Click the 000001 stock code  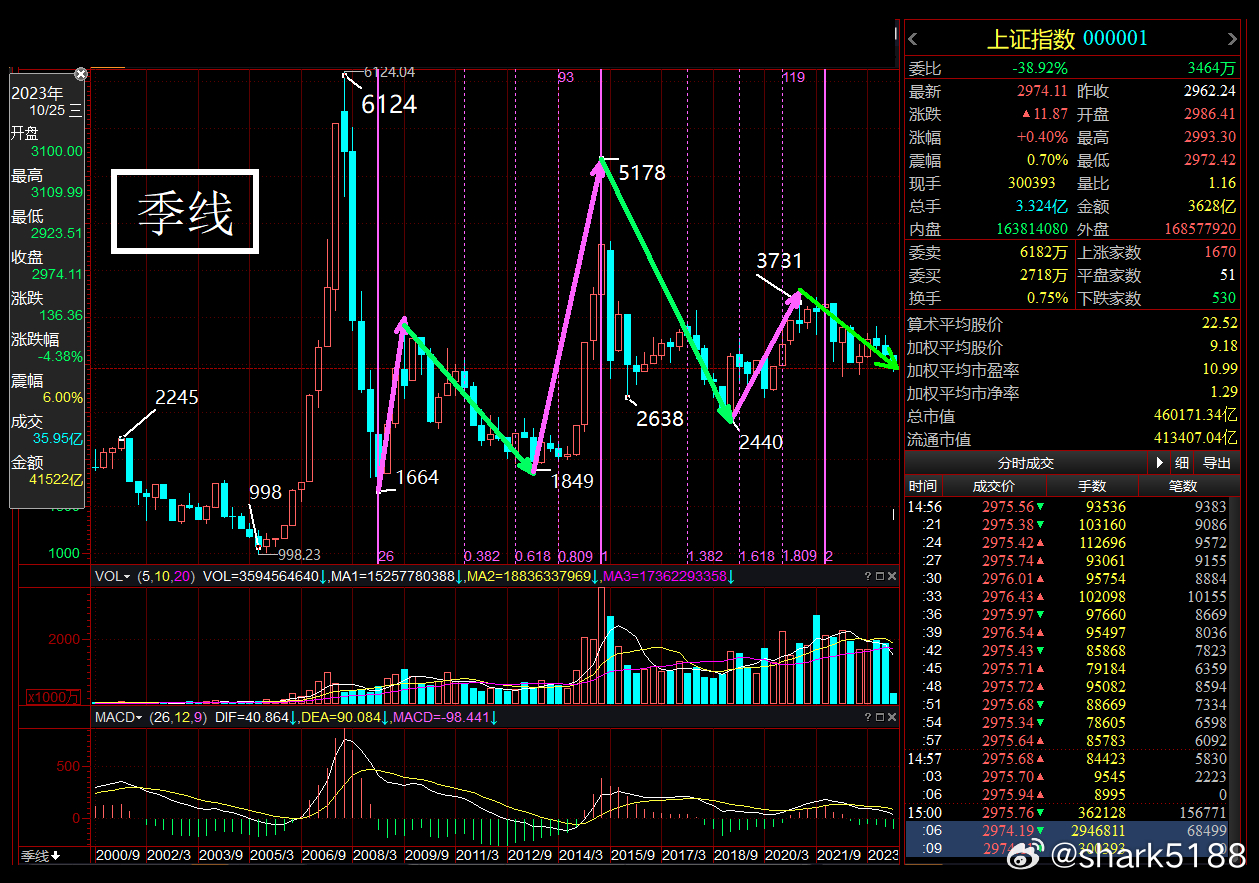(x=1116, y=39)
